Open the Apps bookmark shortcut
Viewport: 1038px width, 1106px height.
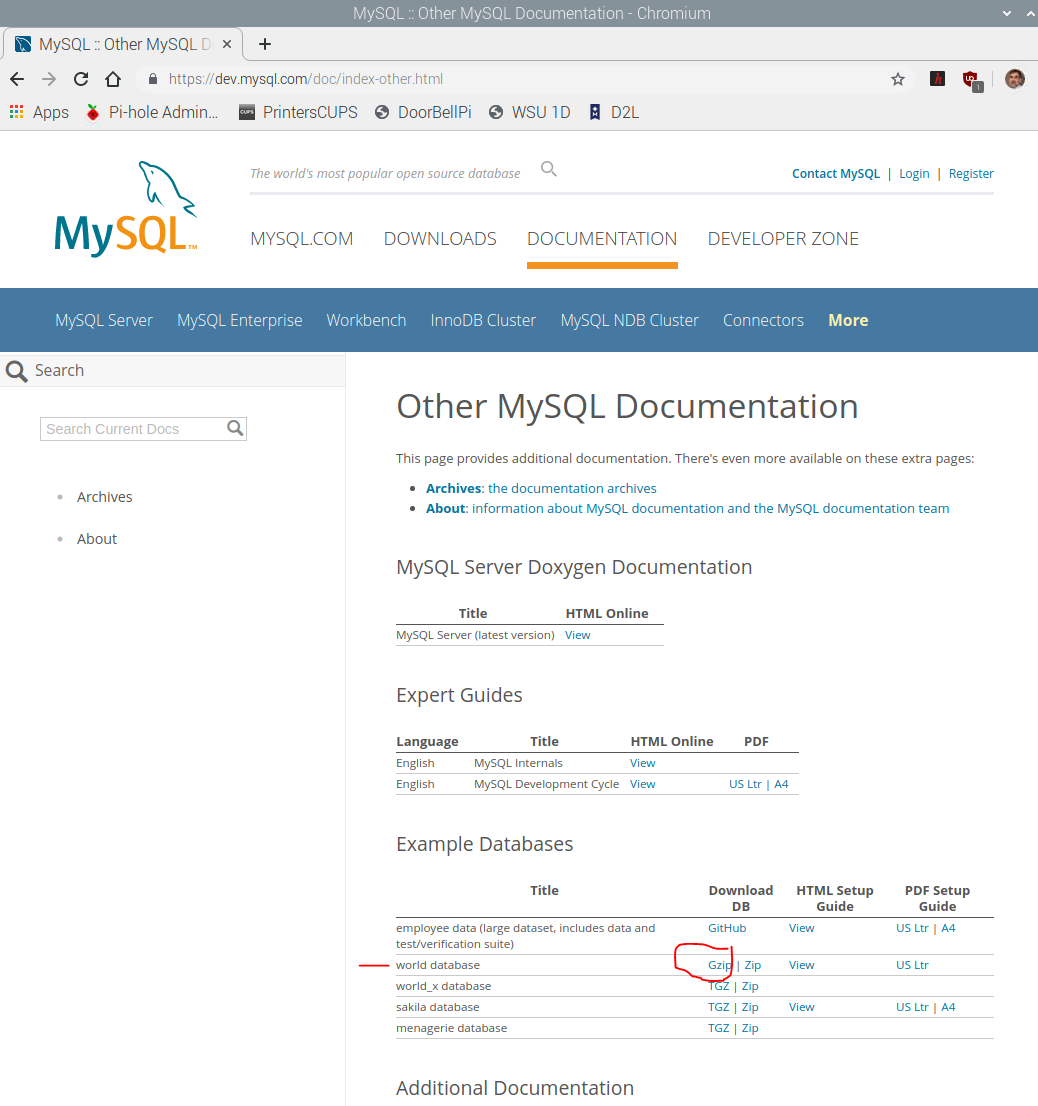coord(39,112)
